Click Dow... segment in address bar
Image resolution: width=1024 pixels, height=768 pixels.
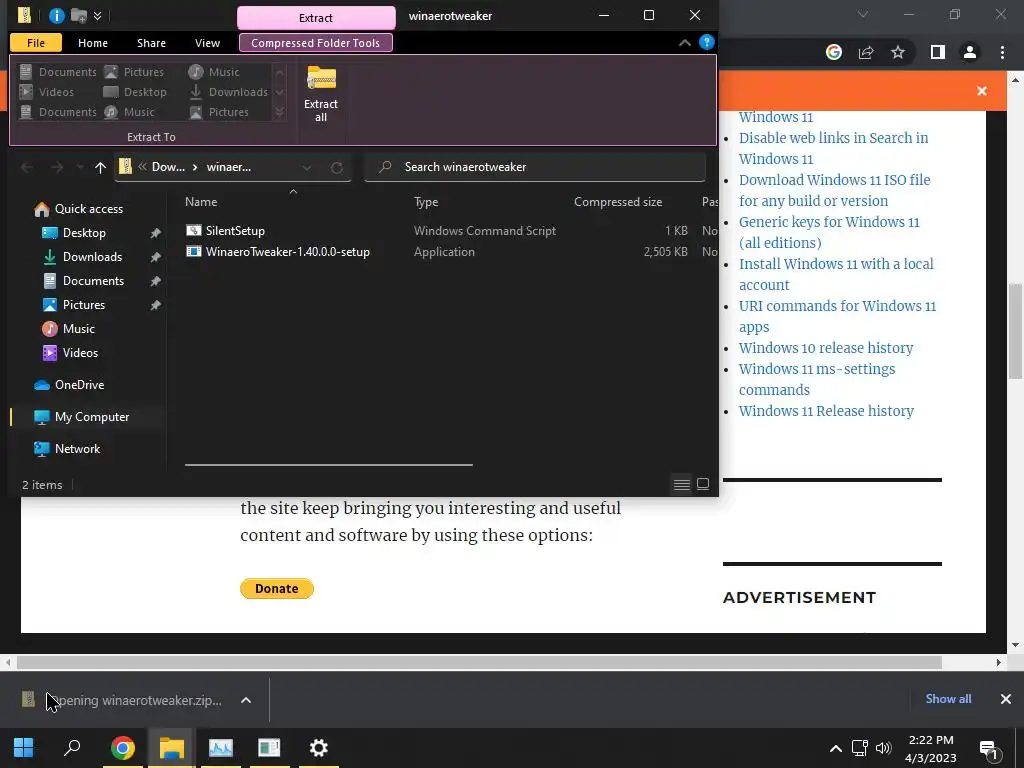[x=168, y=167]
